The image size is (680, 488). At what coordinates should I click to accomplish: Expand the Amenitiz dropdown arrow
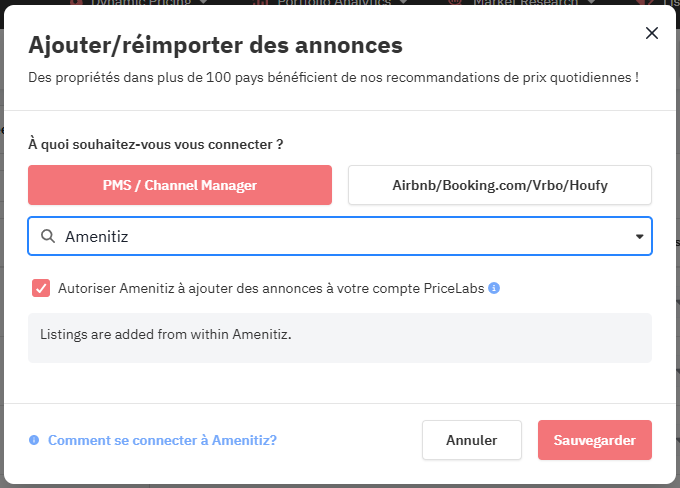[x=639, y=237]
